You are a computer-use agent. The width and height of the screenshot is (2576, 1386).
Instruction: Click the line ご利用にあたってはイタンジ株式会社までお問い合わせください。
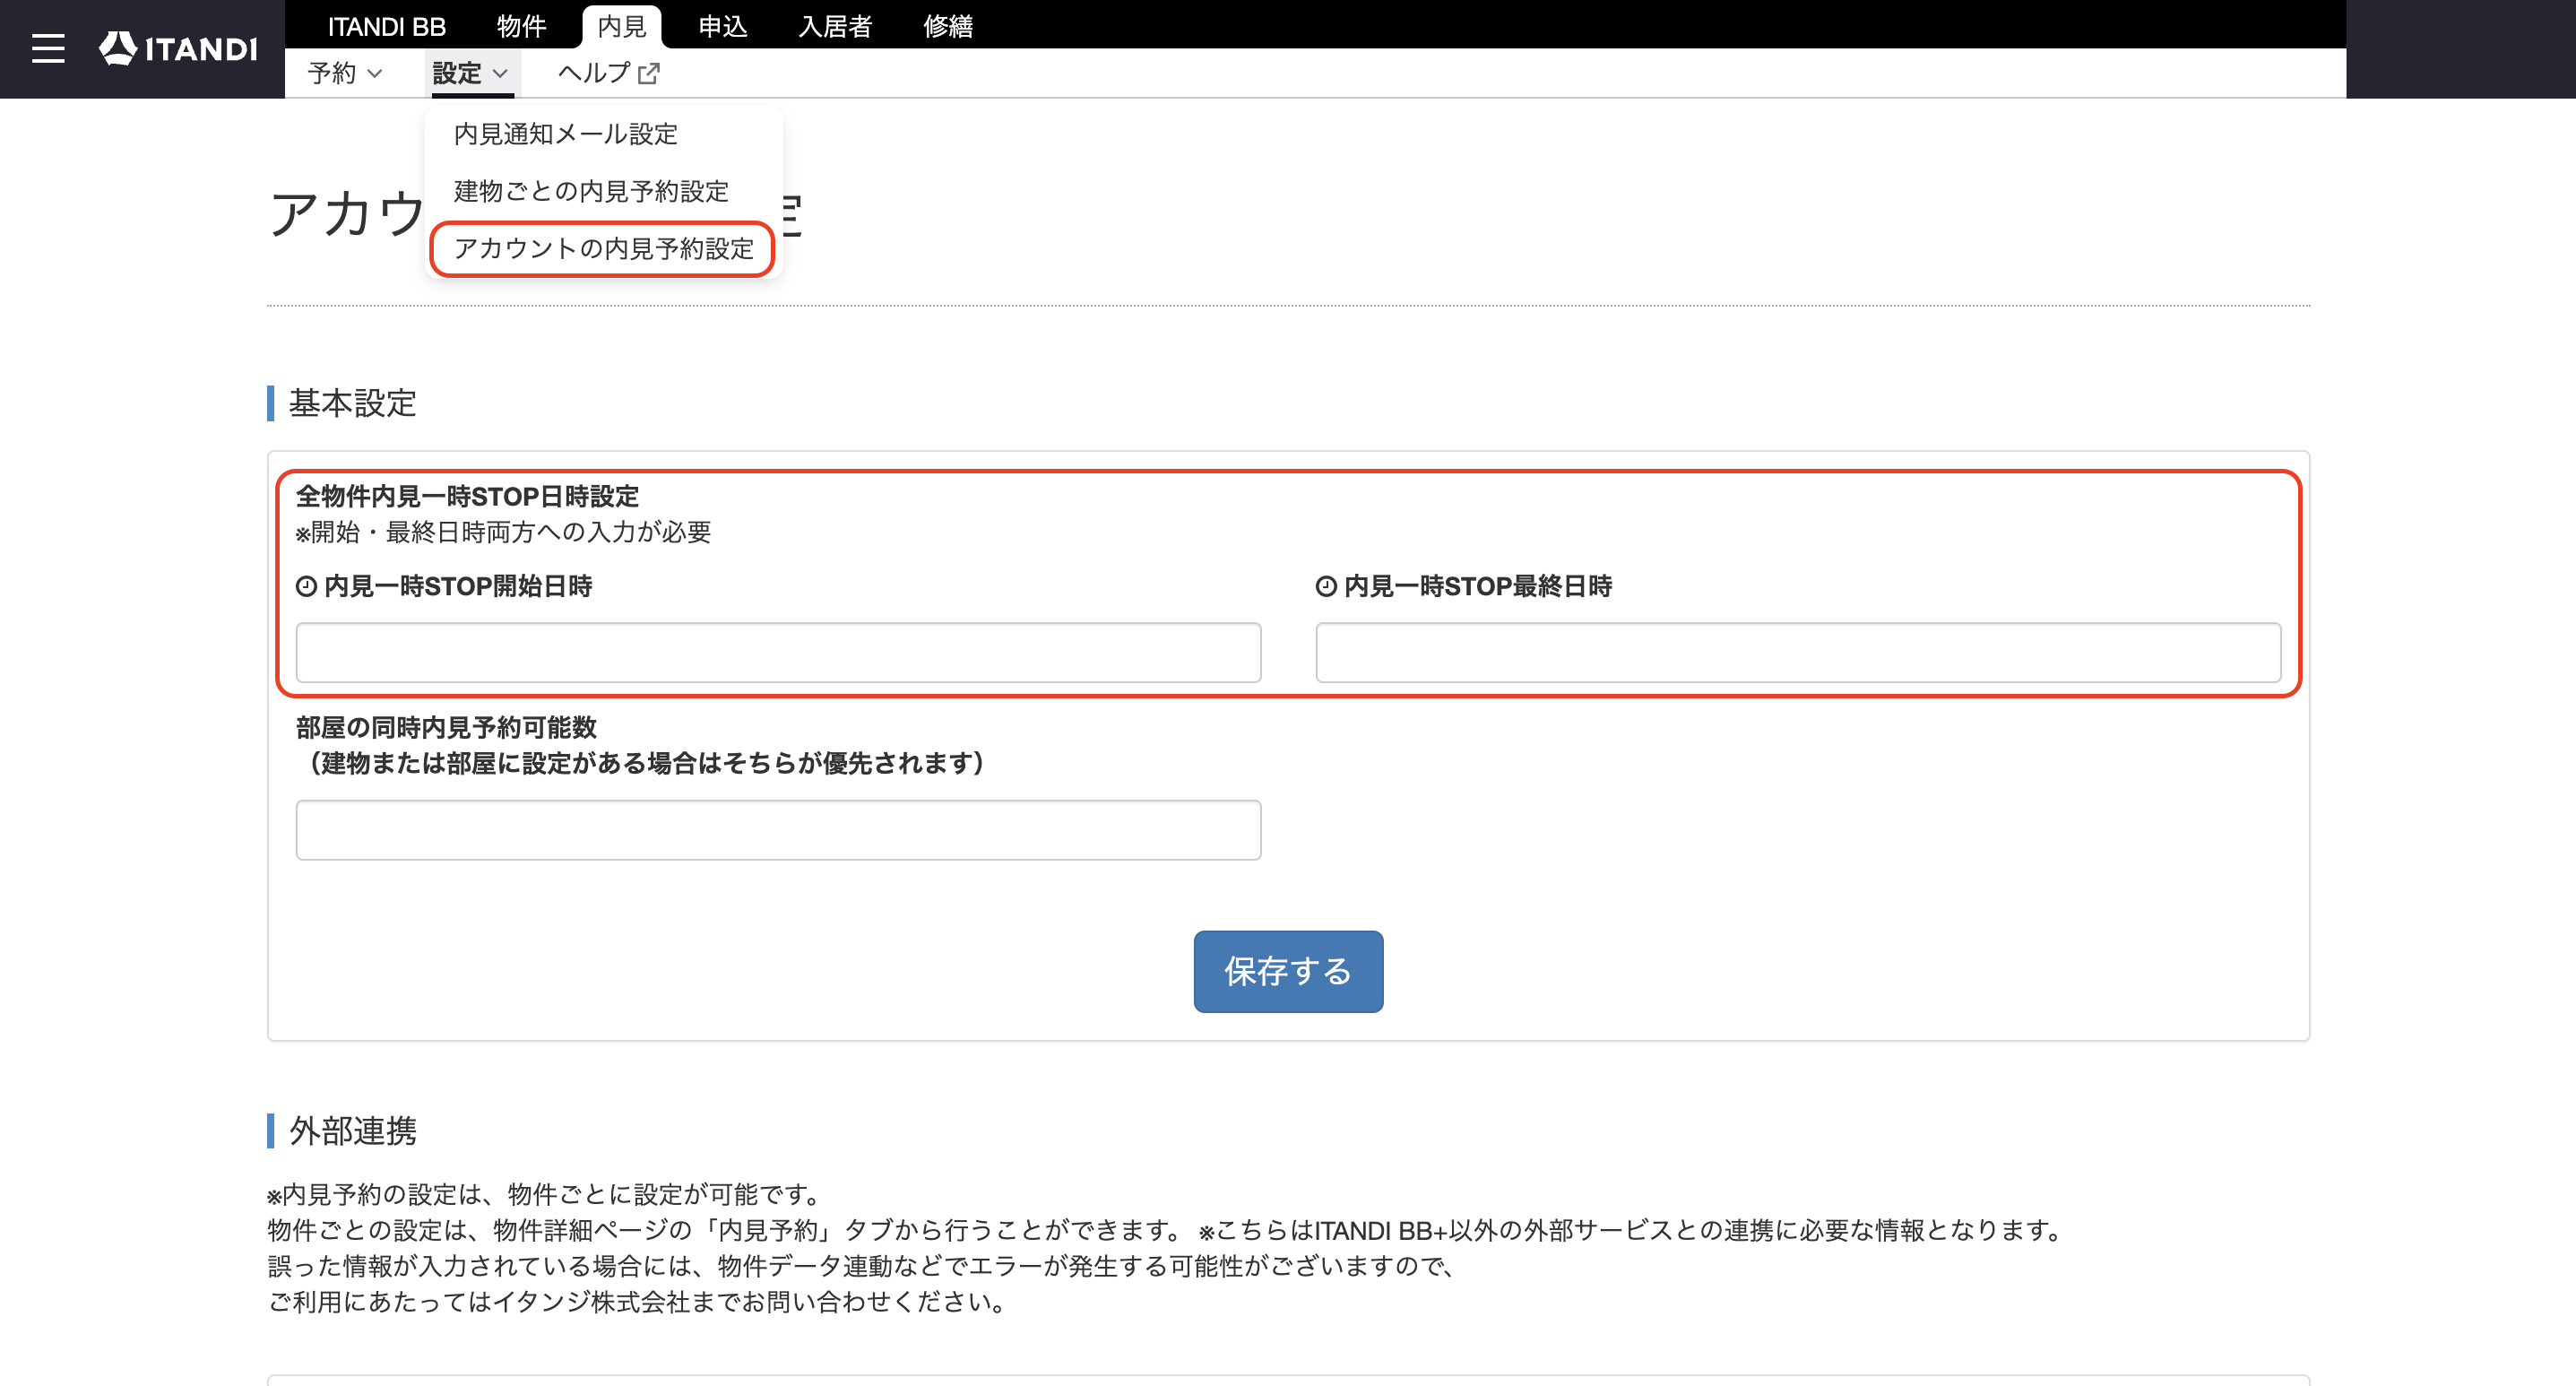pyautogui.click(x=637, y=1301)
